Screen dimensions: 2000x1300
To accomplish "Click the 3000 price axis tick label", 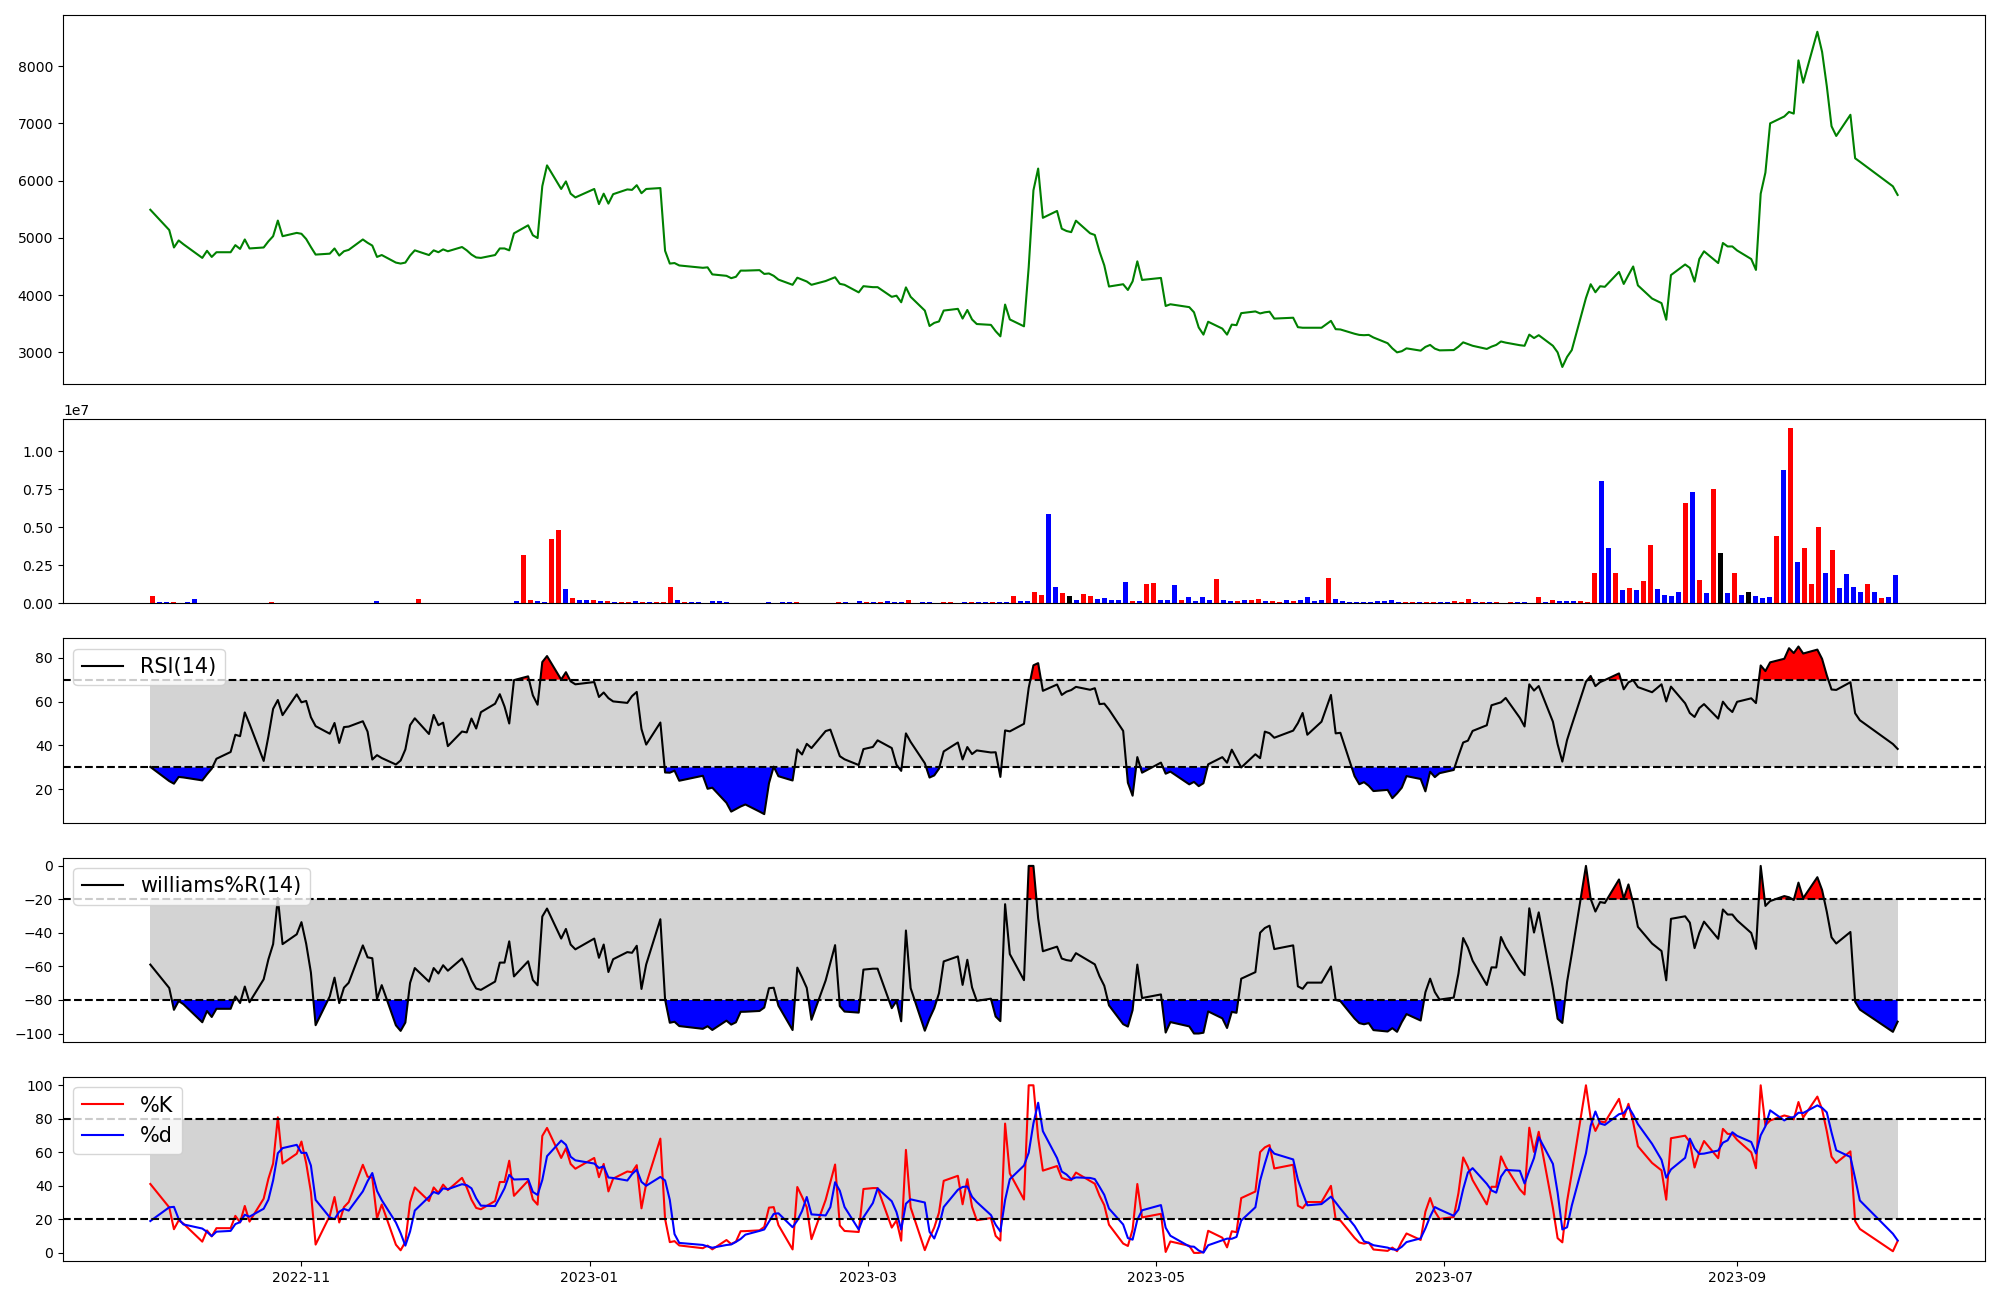I will (36, 353).
